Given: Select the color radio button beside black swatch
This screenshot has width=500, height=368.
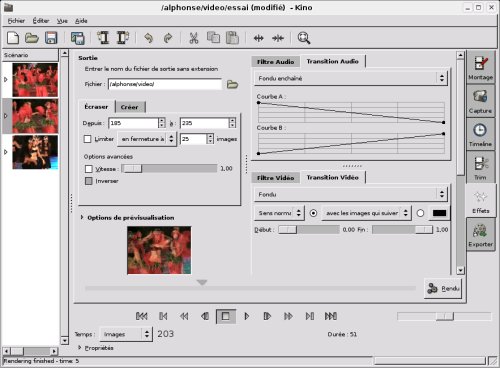Looking at the screenshot, I should tap(420, 213).
